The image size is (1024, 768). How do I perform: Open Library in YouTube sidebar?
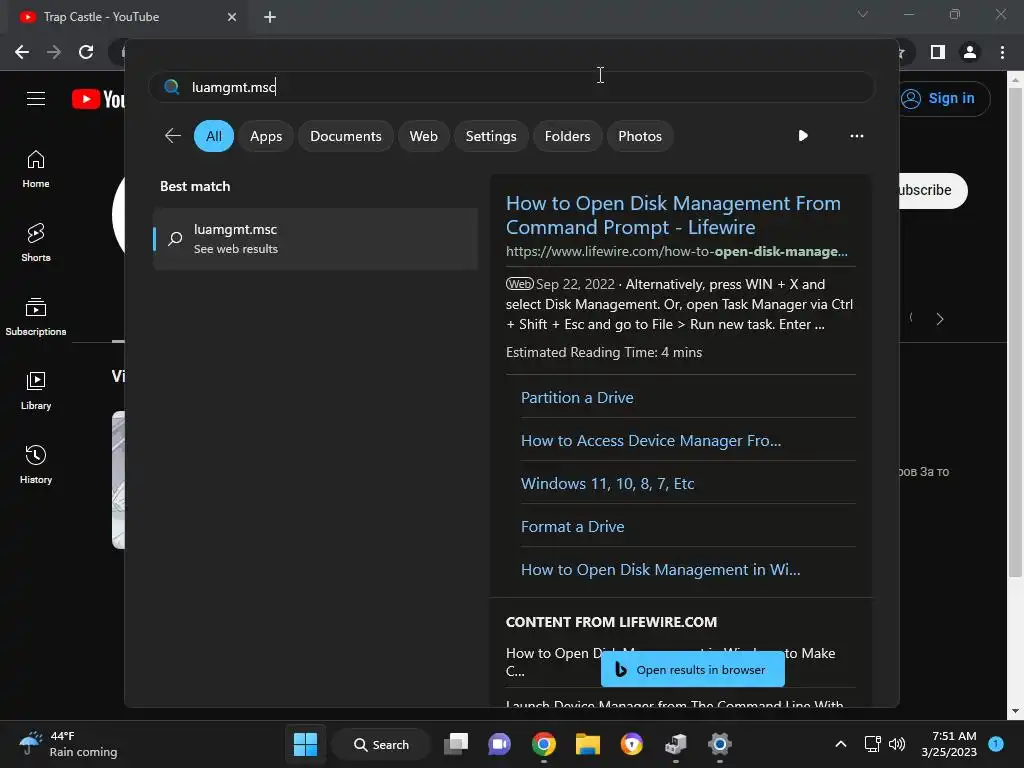pos(36,391)
